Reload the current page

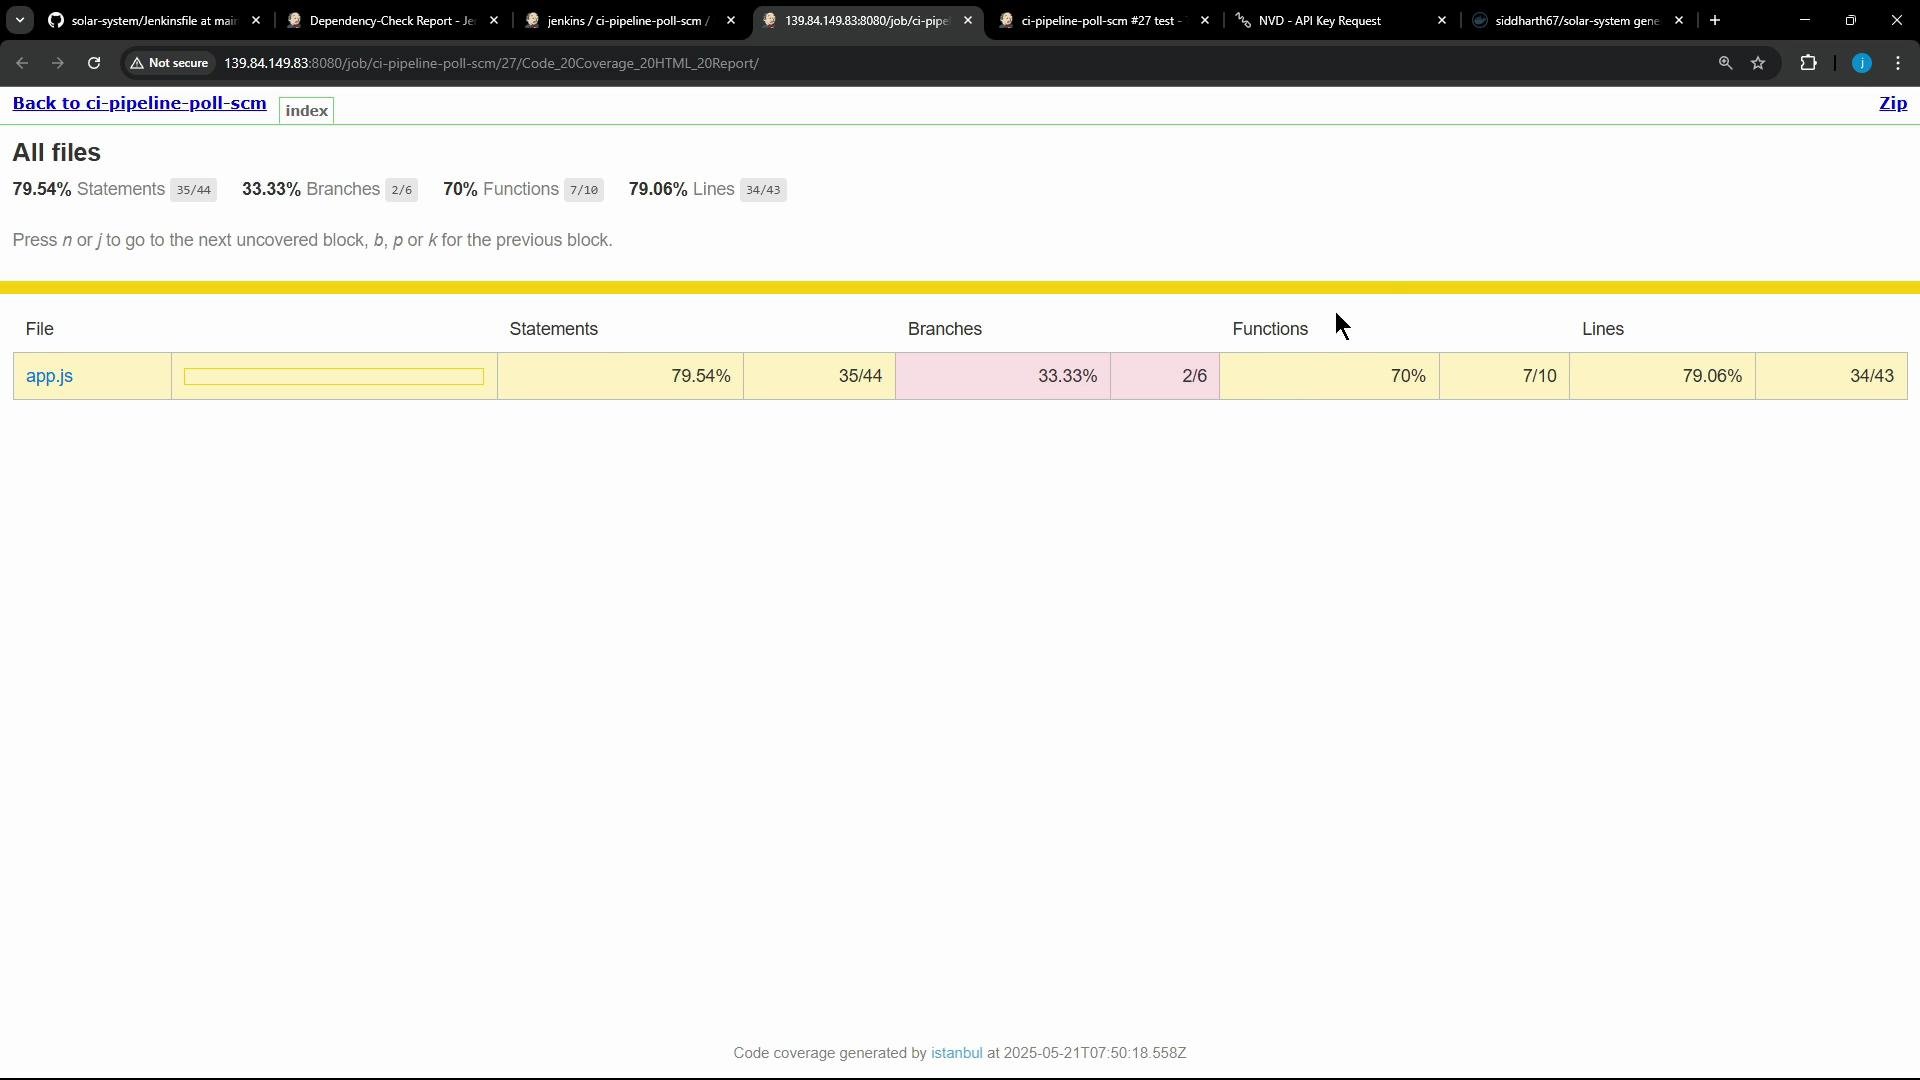(94, 63)
